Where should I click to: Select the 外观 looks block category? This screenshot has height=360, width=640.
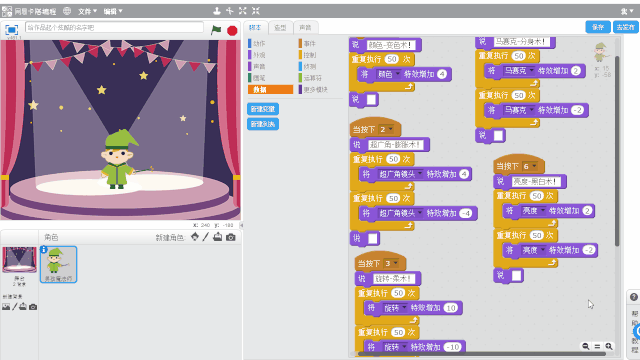pyautogui.click(x=259, y=55)
